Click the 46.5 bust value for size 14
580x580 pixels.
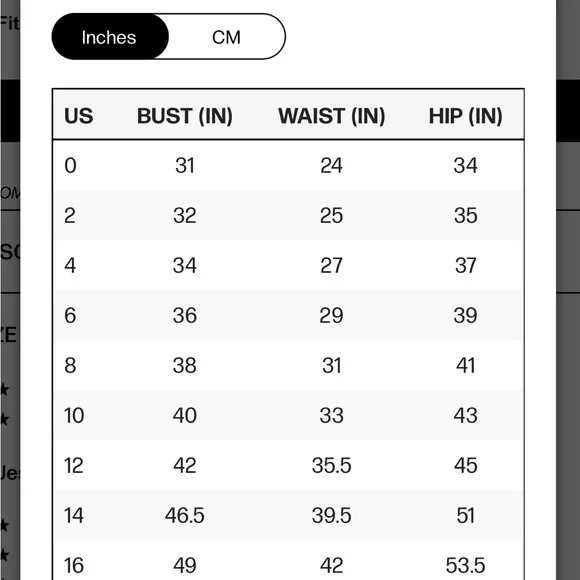185,515
